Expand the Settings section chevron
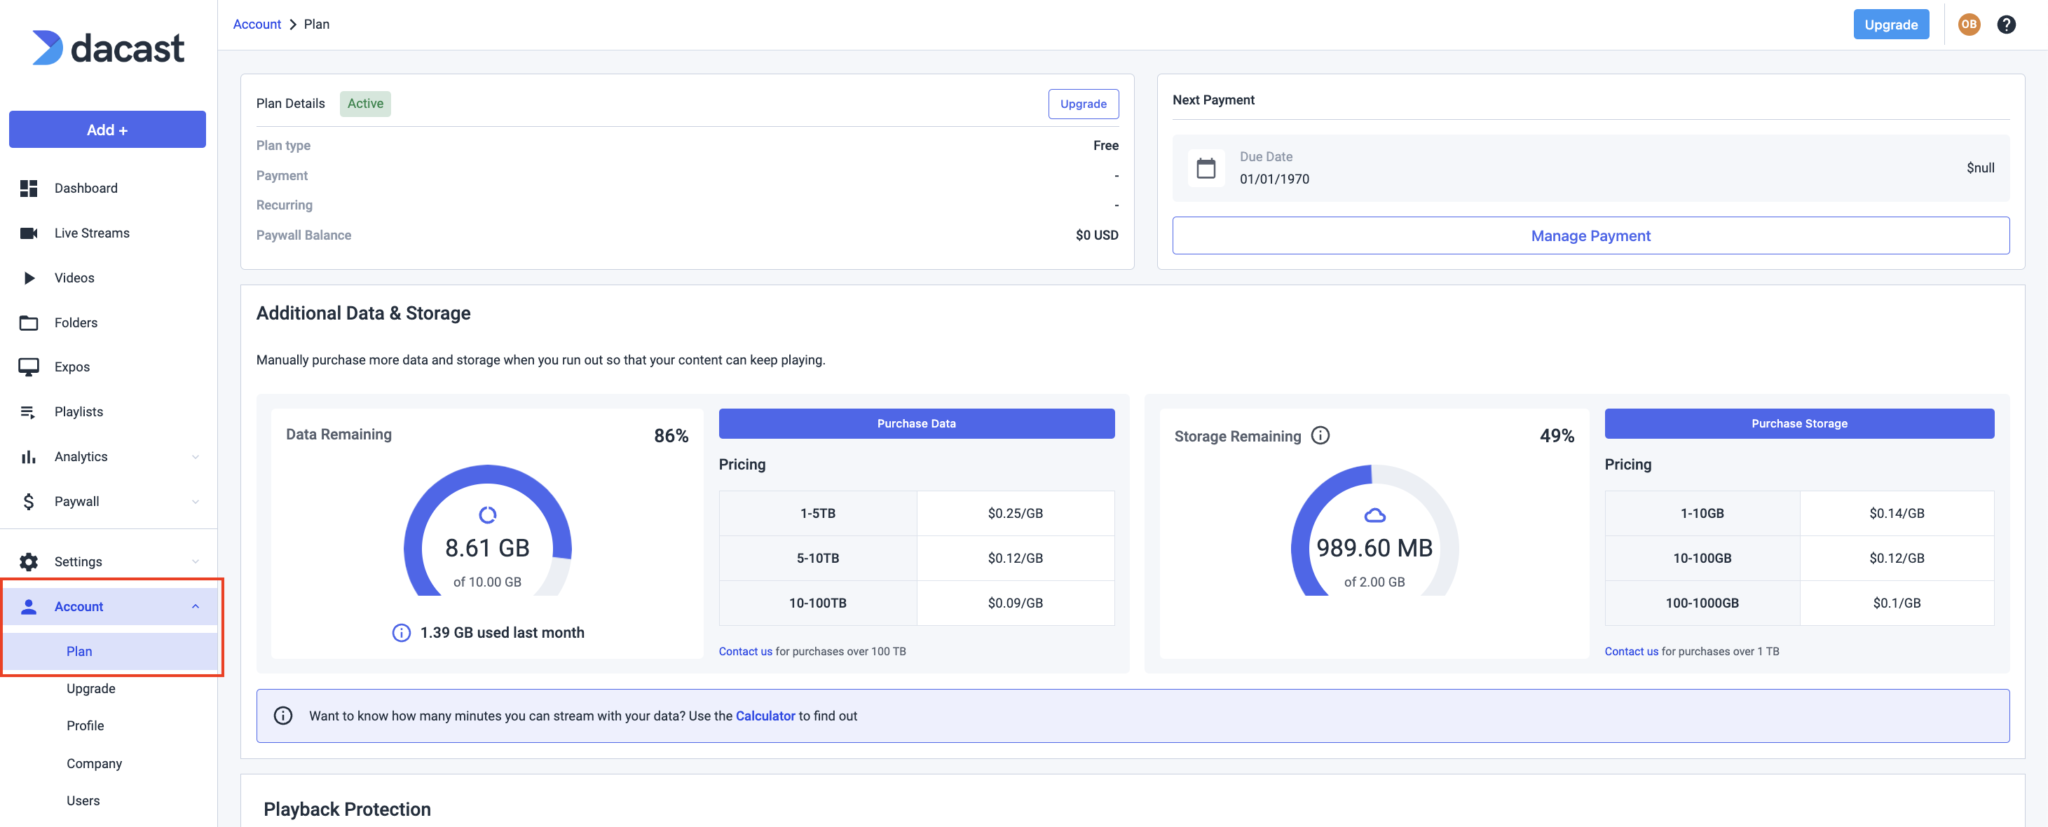 (195, 562)
